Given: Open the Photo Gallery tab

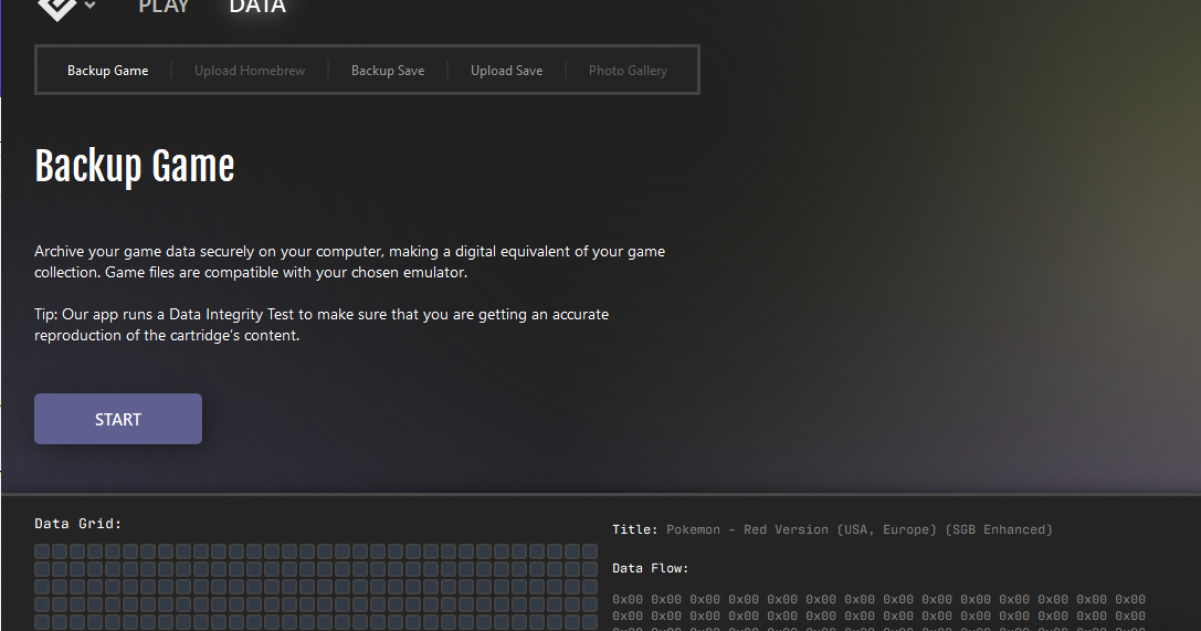Looking at the screenshot, I should [627, 71].
